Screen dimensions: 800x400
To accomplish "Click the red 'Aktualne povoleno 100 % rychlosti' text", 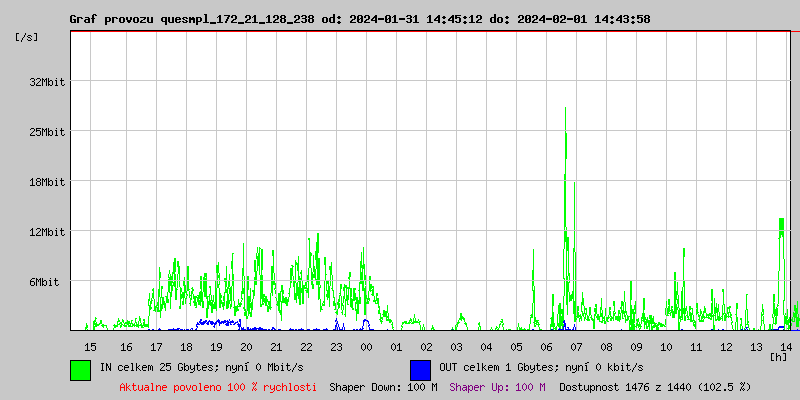I will coord(218,387).
